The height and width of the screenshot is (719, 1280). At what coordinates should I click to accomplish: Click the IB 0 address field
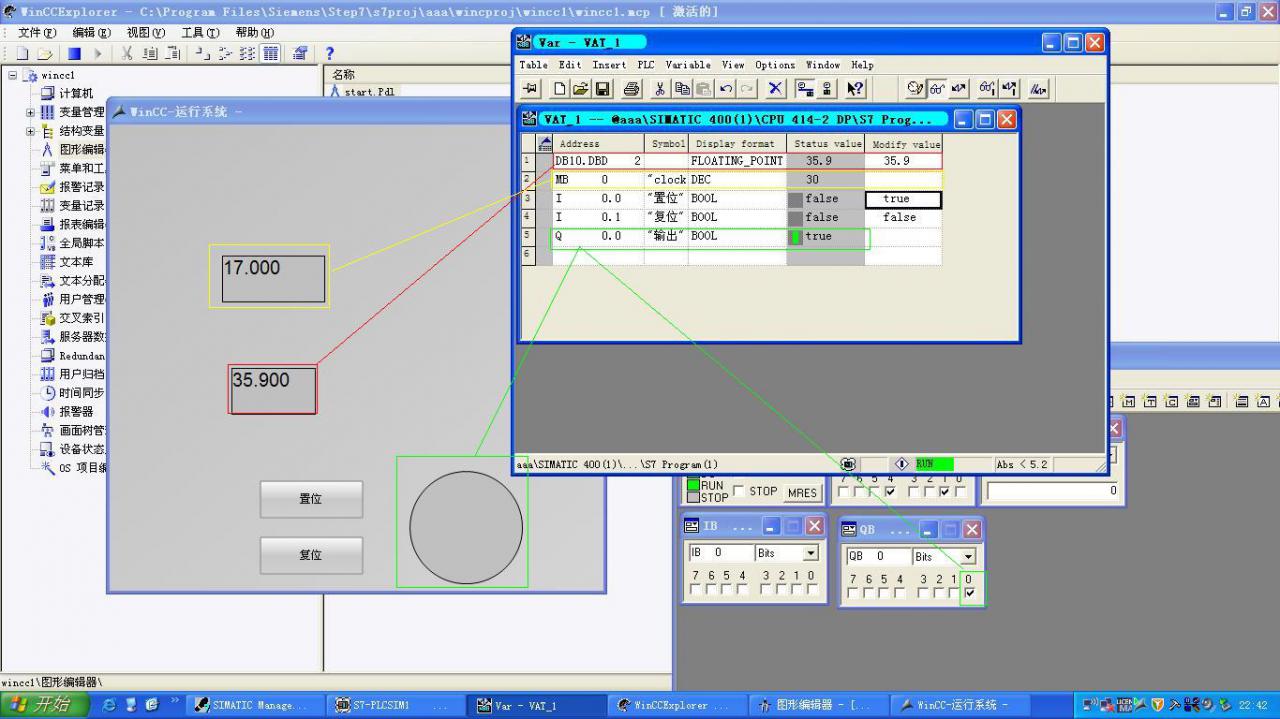[720, 553]
